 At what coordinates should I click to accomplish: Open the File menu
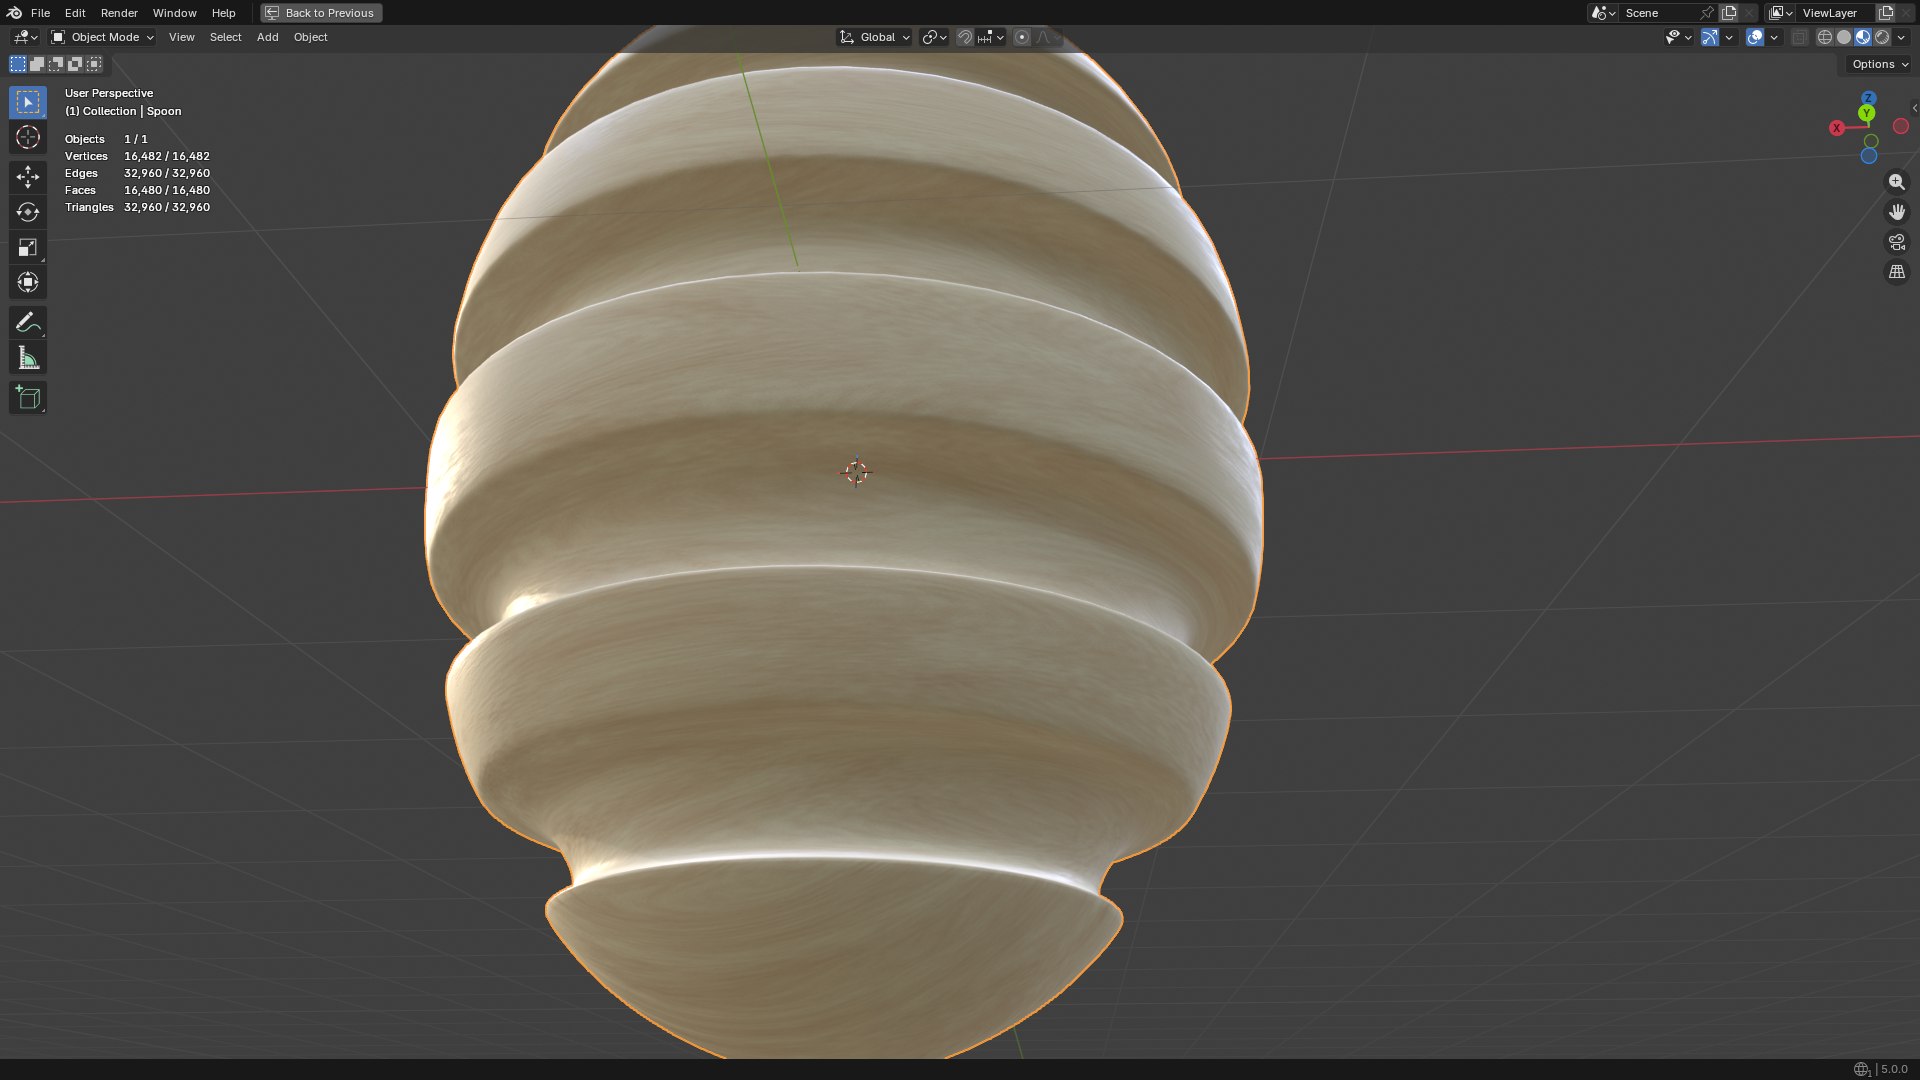[40, 13]
